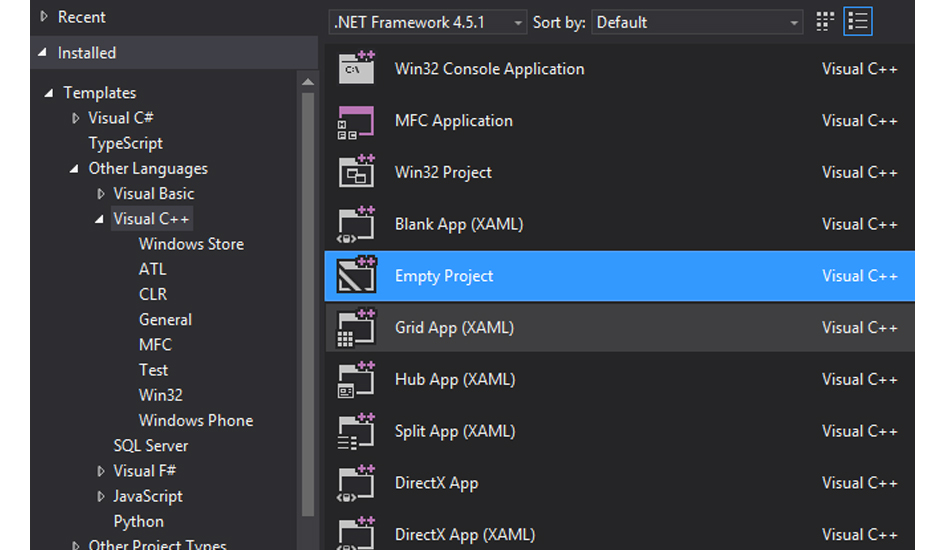Select the Win32 category in tree
This screenshot has width=950, height=550.
pyautogui.click(x=161, y=395)
